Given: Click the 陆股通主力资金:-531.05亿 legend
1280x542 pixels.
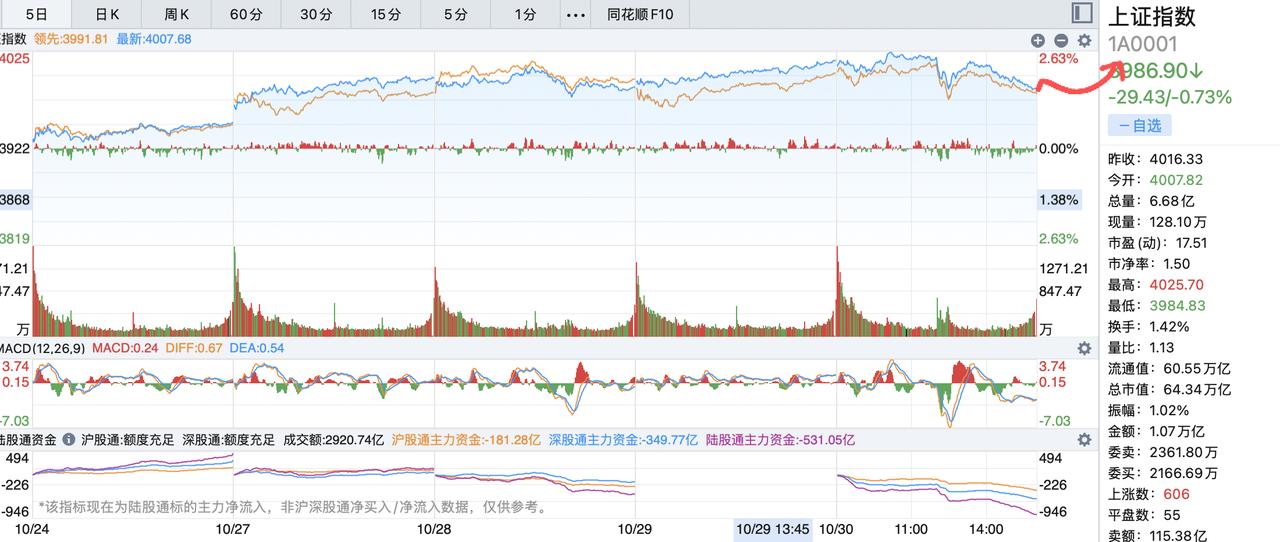Looking at the screenshot, I should (780, 439).
